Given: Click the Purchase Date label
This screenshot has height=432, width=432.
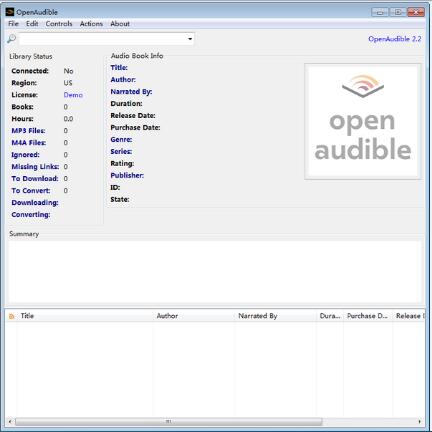Looking at the screenshot, I should click(x=135, y=128).
